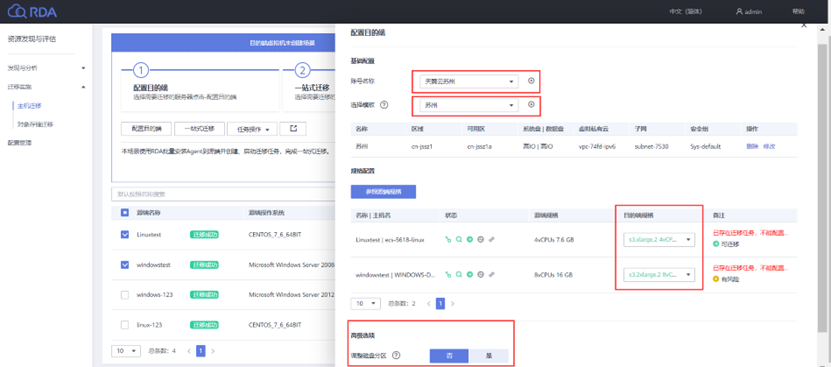831x367 pixels.
Task: Open target spec dropdown for windowstest row
Action: point(659,275)
